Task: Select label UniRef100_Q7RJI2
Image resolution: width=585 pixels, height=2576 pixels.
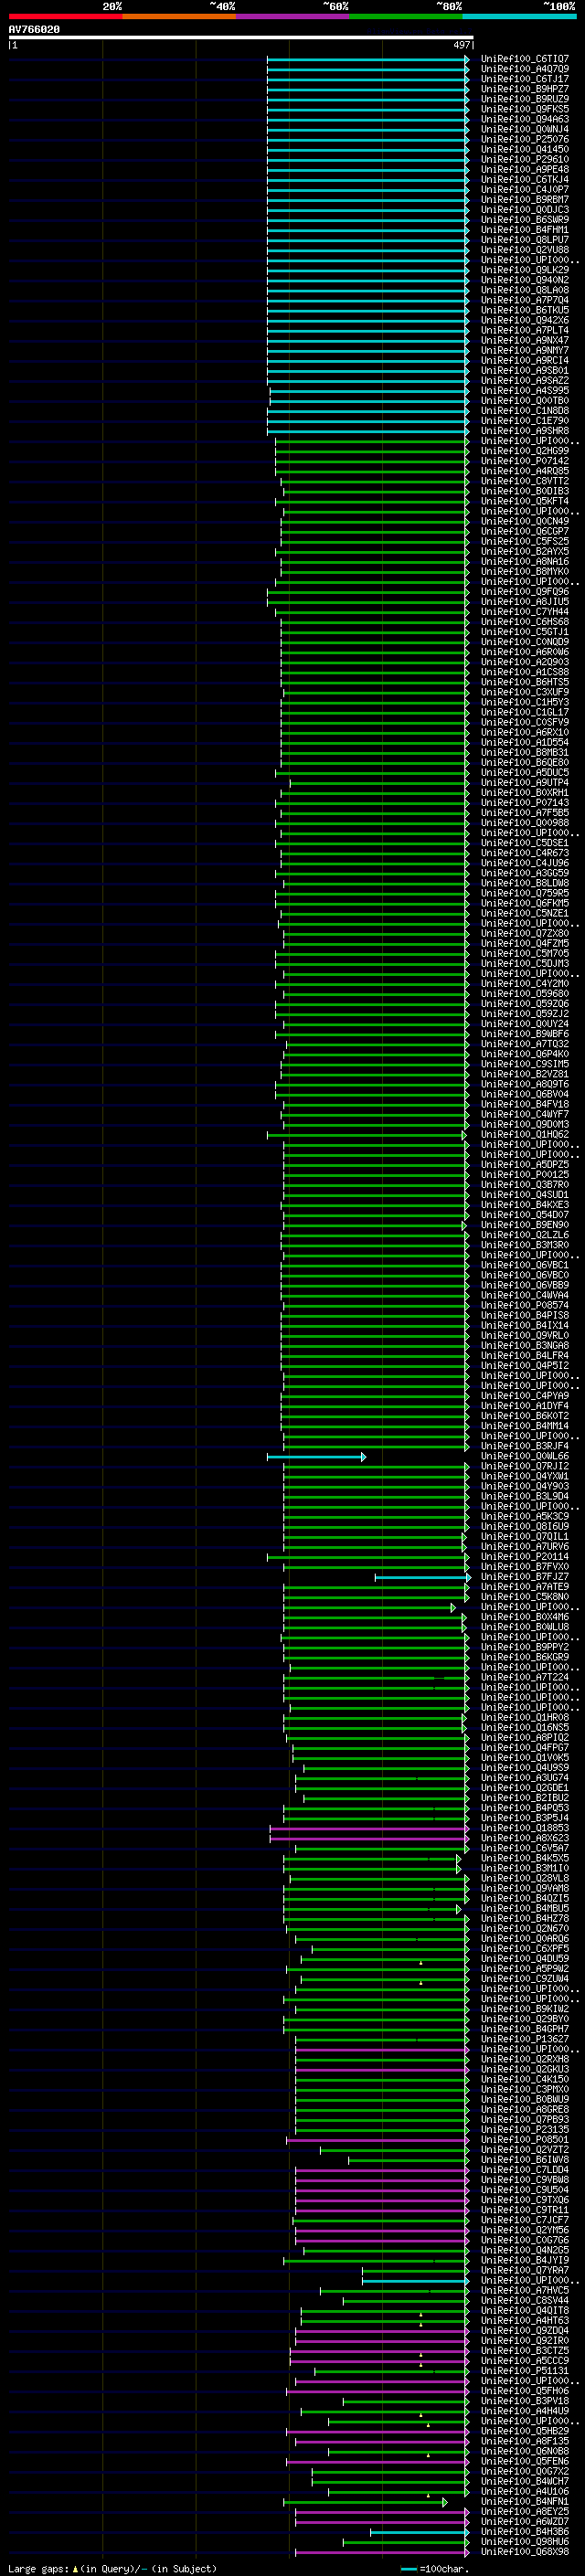Action: click(525, 1467)
